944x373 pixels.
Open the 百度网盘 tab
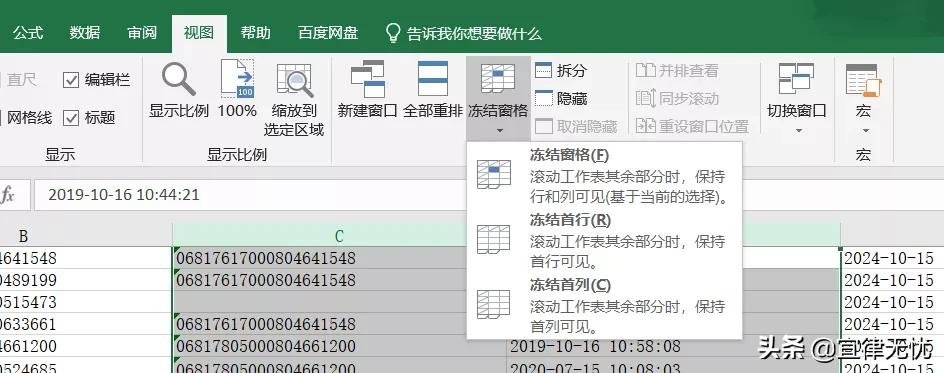coord(328,33)
